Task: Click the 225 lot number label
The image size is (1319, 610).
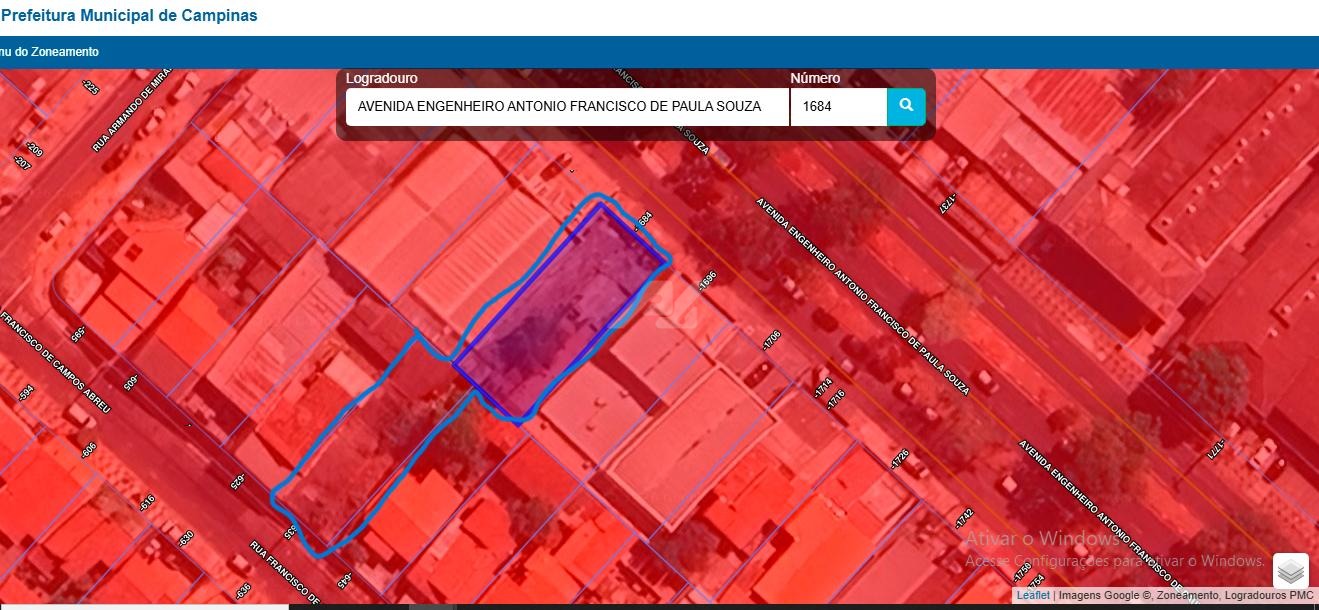Action: pyautogui.click(x=91, y=87)
